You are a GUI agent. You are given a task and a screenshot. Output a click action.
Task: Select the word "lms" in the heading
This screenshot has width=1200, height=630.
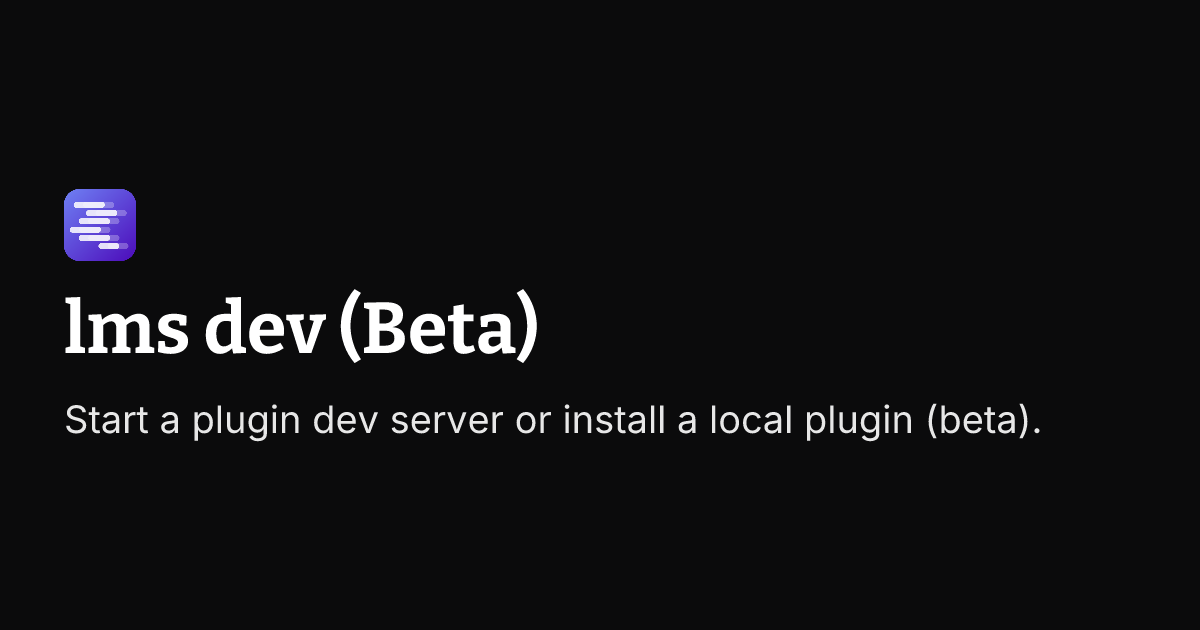click(127, 327)
